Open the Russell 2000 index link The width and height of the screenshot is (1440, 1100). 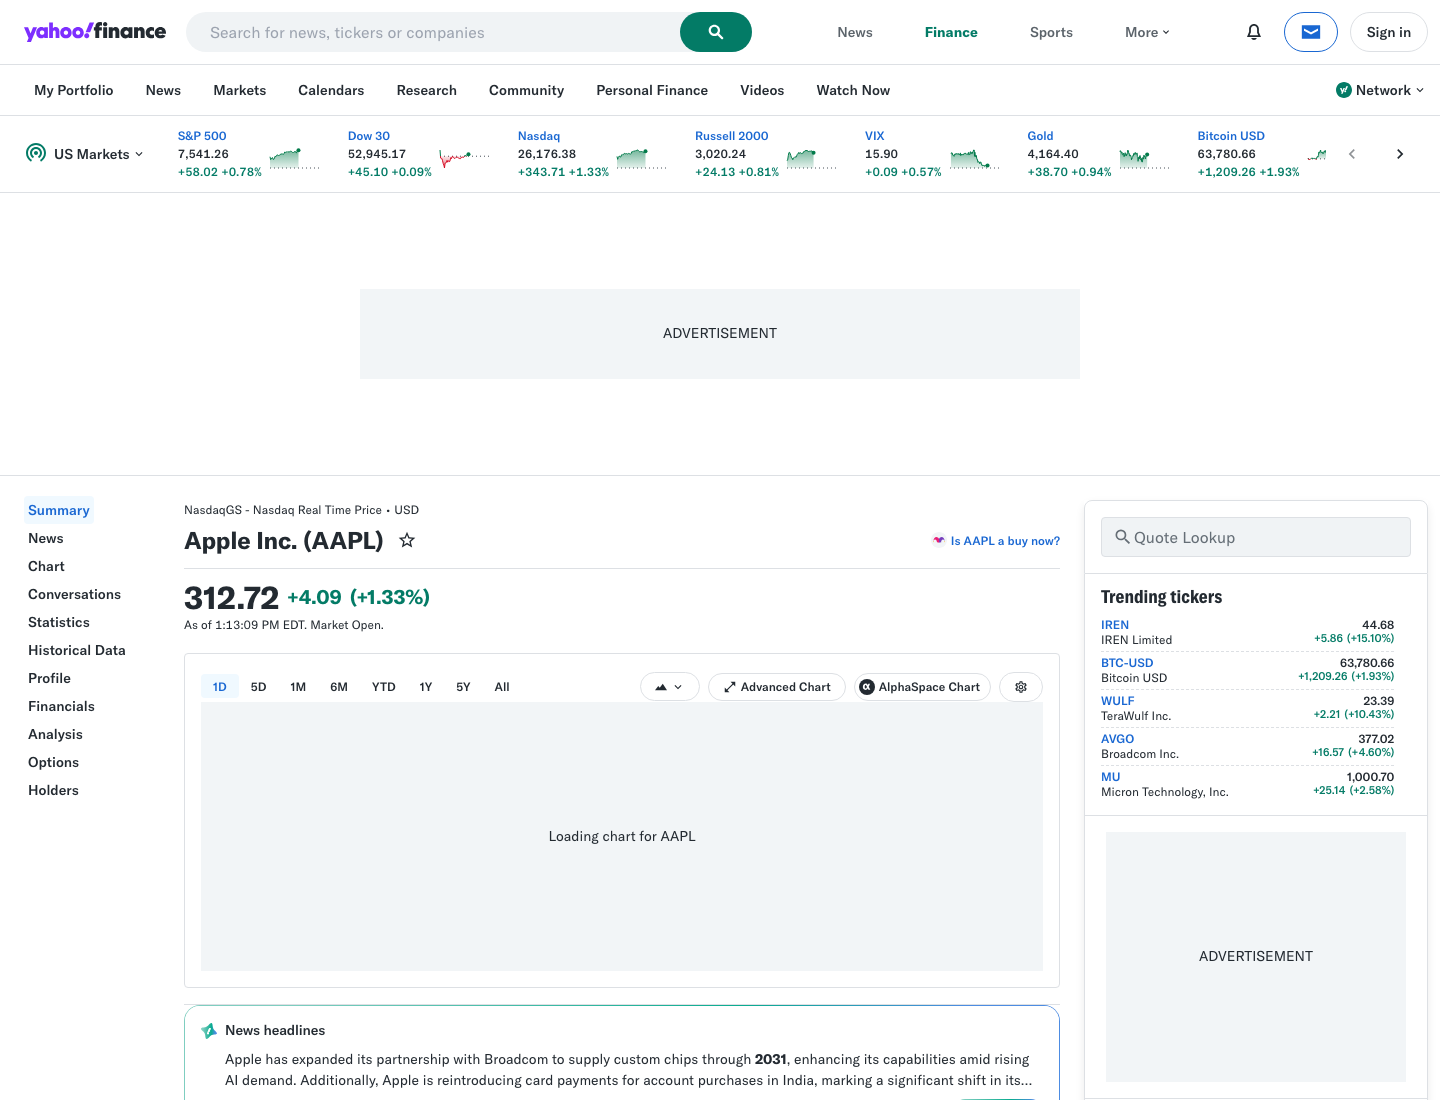point(732,136)
